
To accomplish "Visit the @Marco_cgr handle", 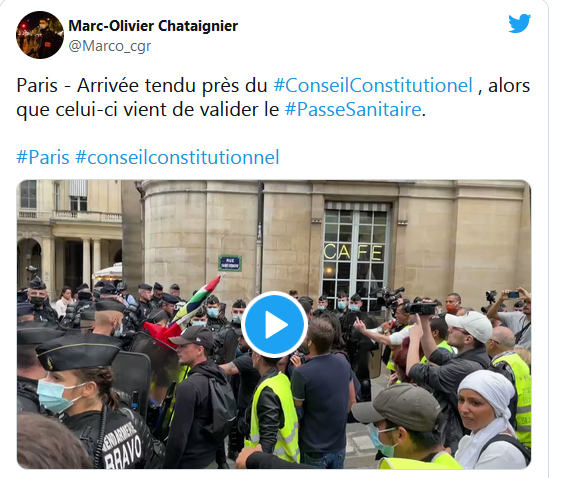I will [x=109, y=46].
